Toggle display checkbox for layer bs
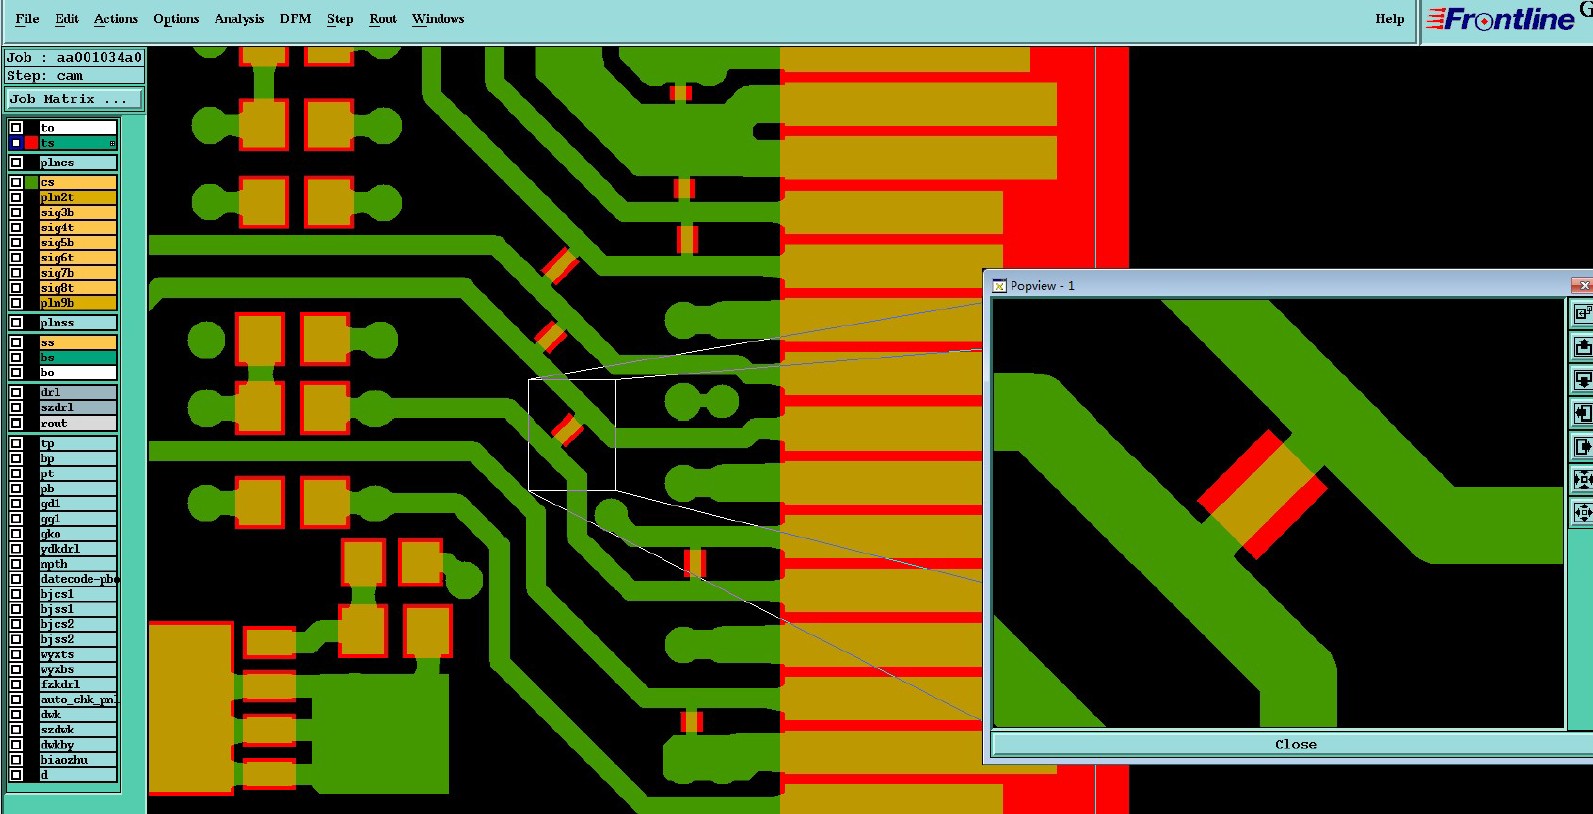This screenshot has width=1593, height=814. pos(16,357)
